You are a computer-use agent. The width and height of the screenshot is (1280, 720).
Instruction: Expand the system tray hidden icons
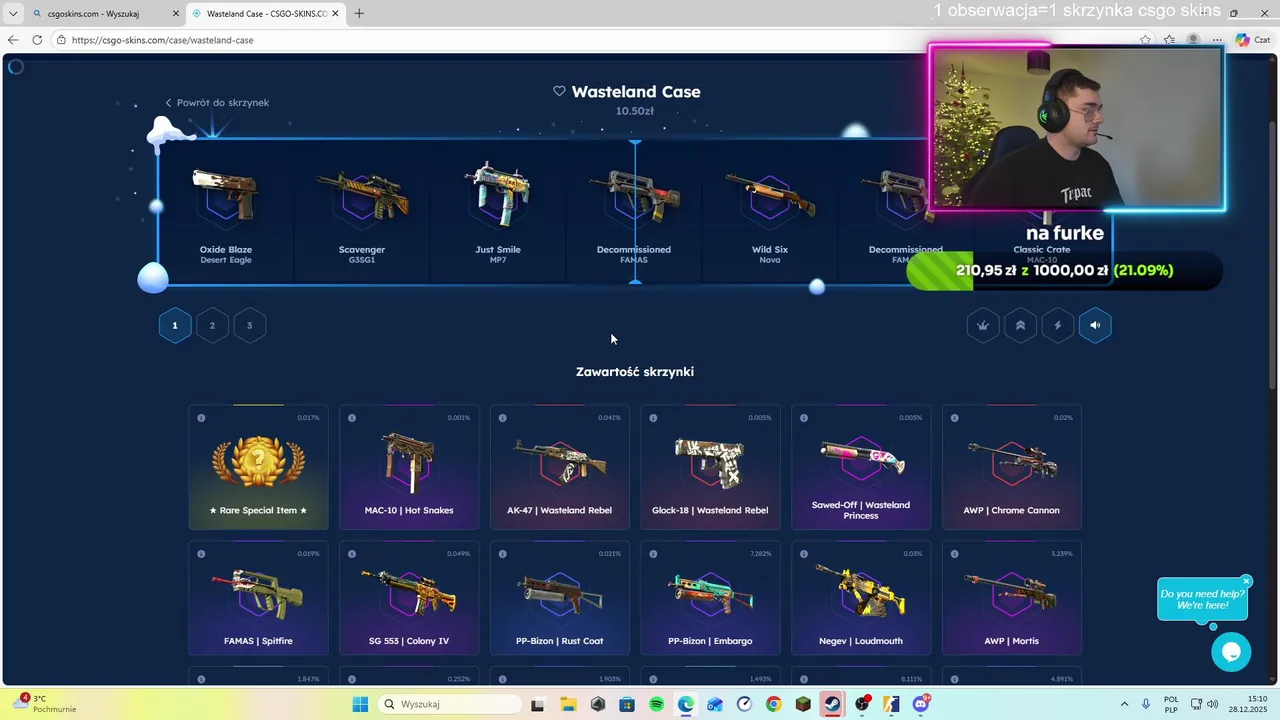pos(1124,704)
